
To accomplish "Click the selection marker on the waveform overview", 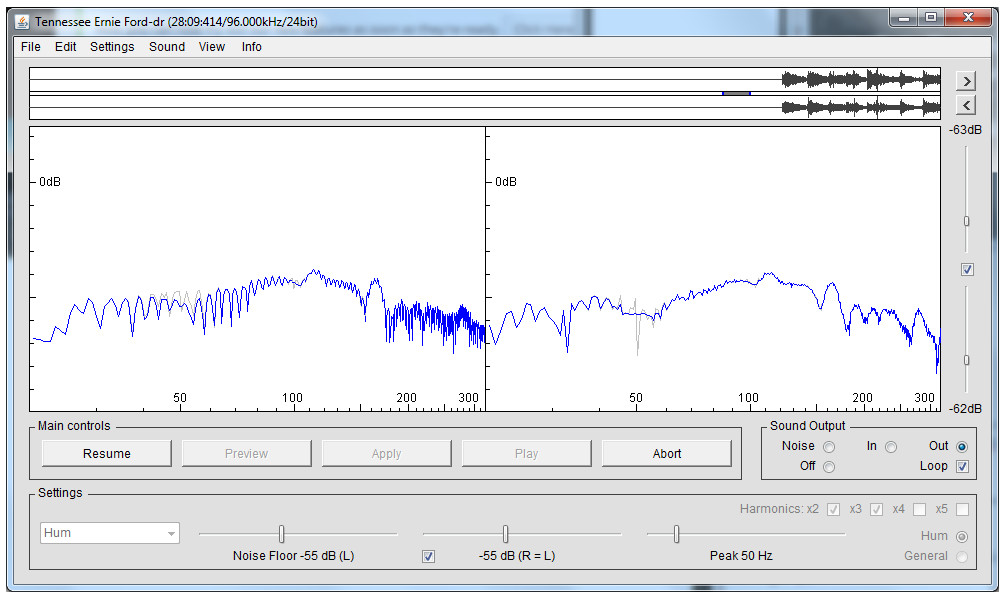I will click(736, 94).
